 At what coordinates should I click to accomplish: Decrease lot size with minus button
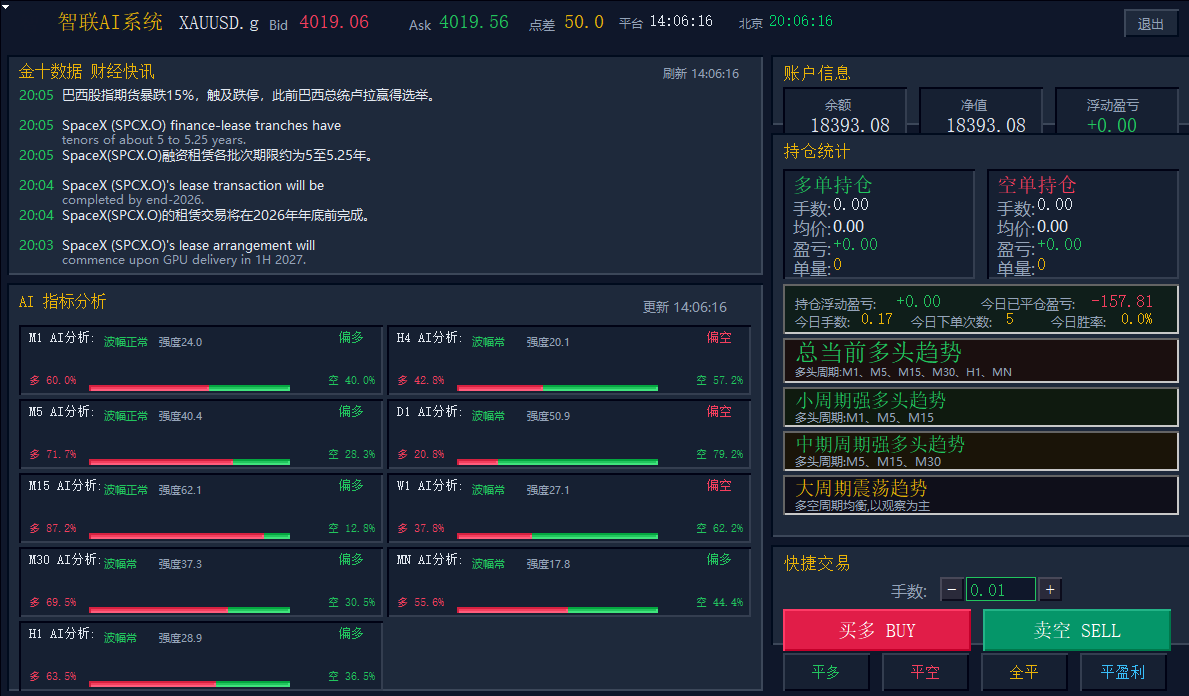(952, 589)
